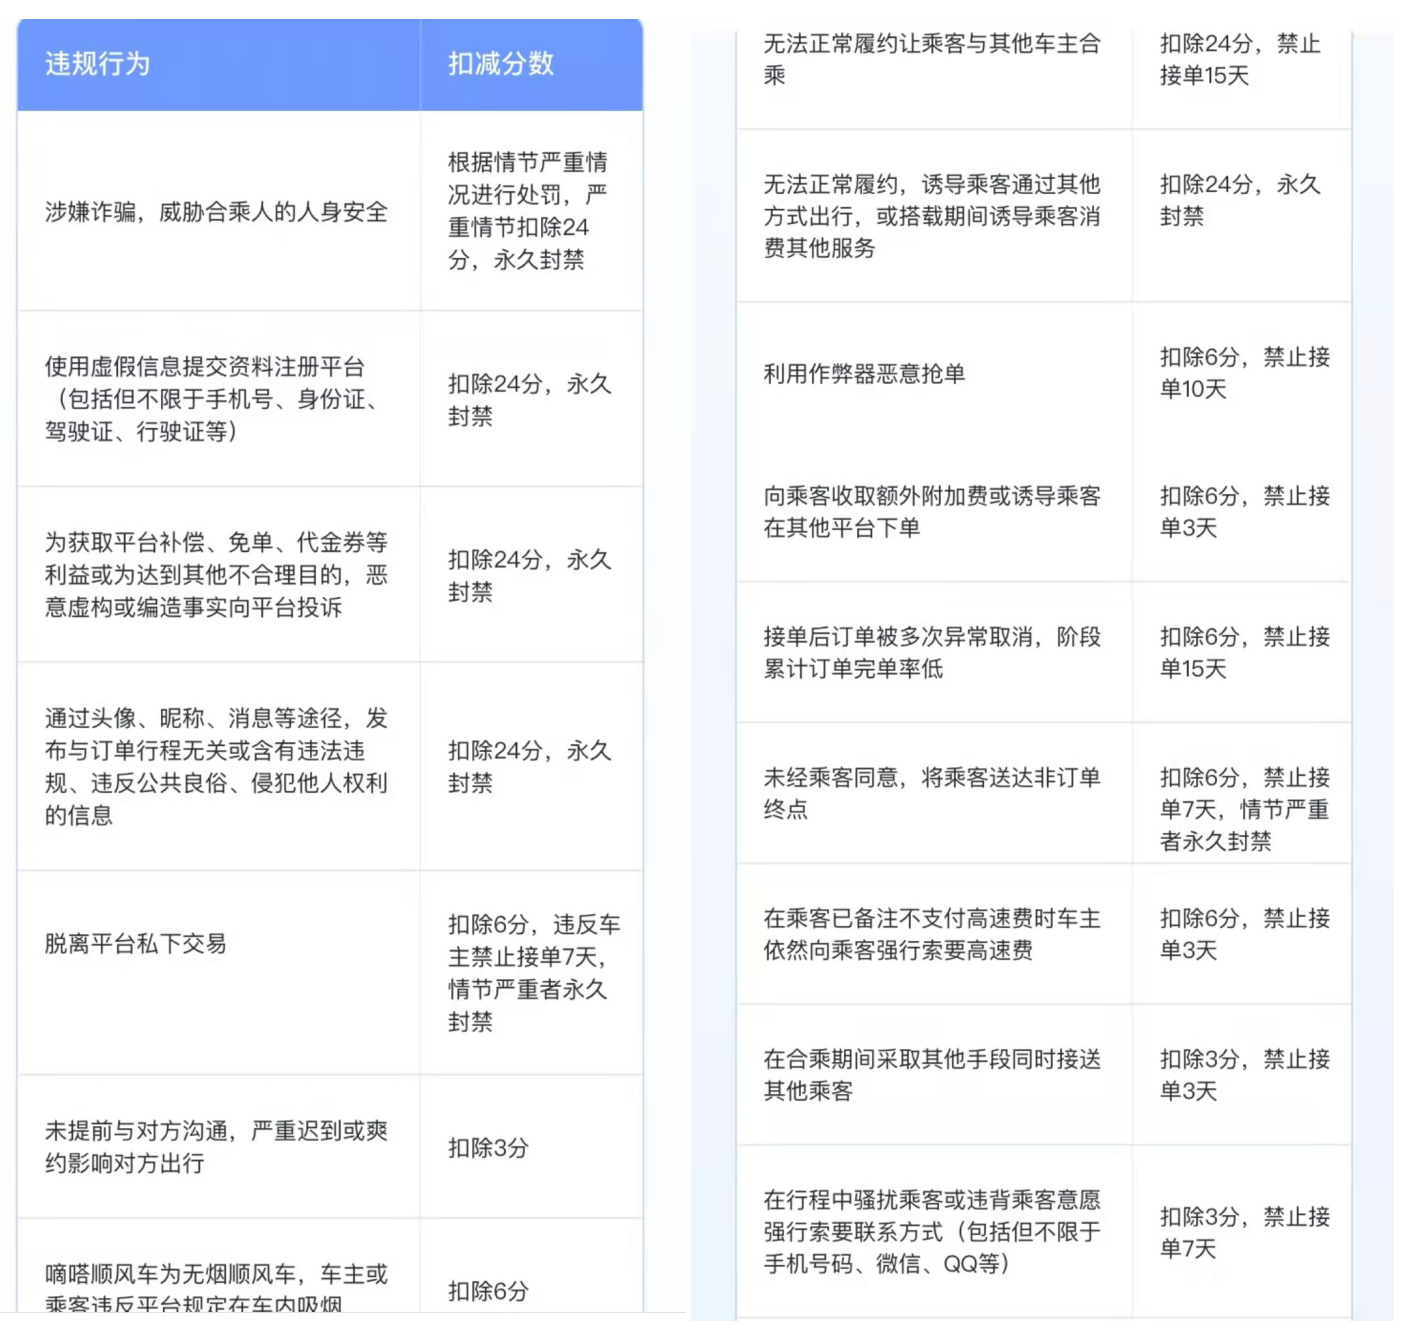The width and height of the screenshot is (1411, 1331).
Task: Click the 违规行为 column header
Action: [219, 64]
